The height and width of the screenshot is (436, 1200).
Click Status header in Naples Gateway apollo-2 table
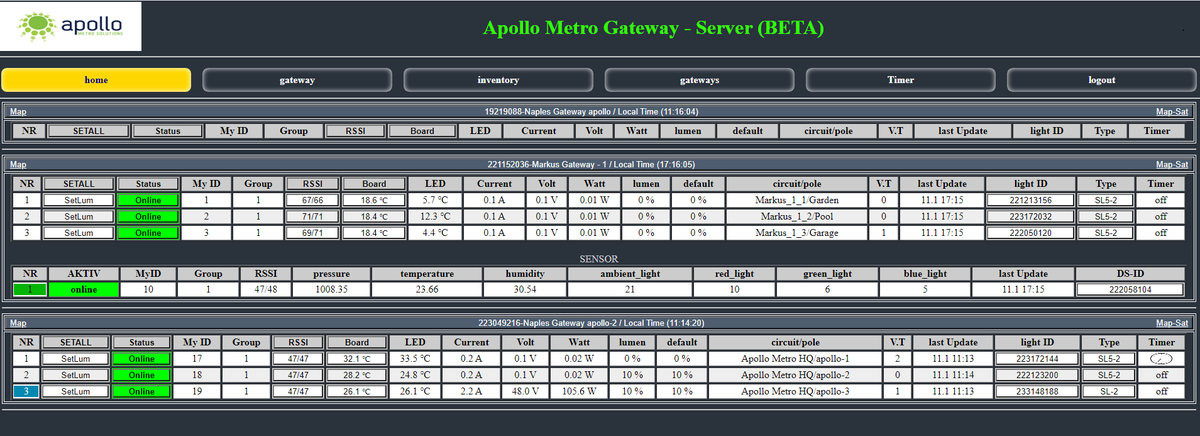[141, 342]
